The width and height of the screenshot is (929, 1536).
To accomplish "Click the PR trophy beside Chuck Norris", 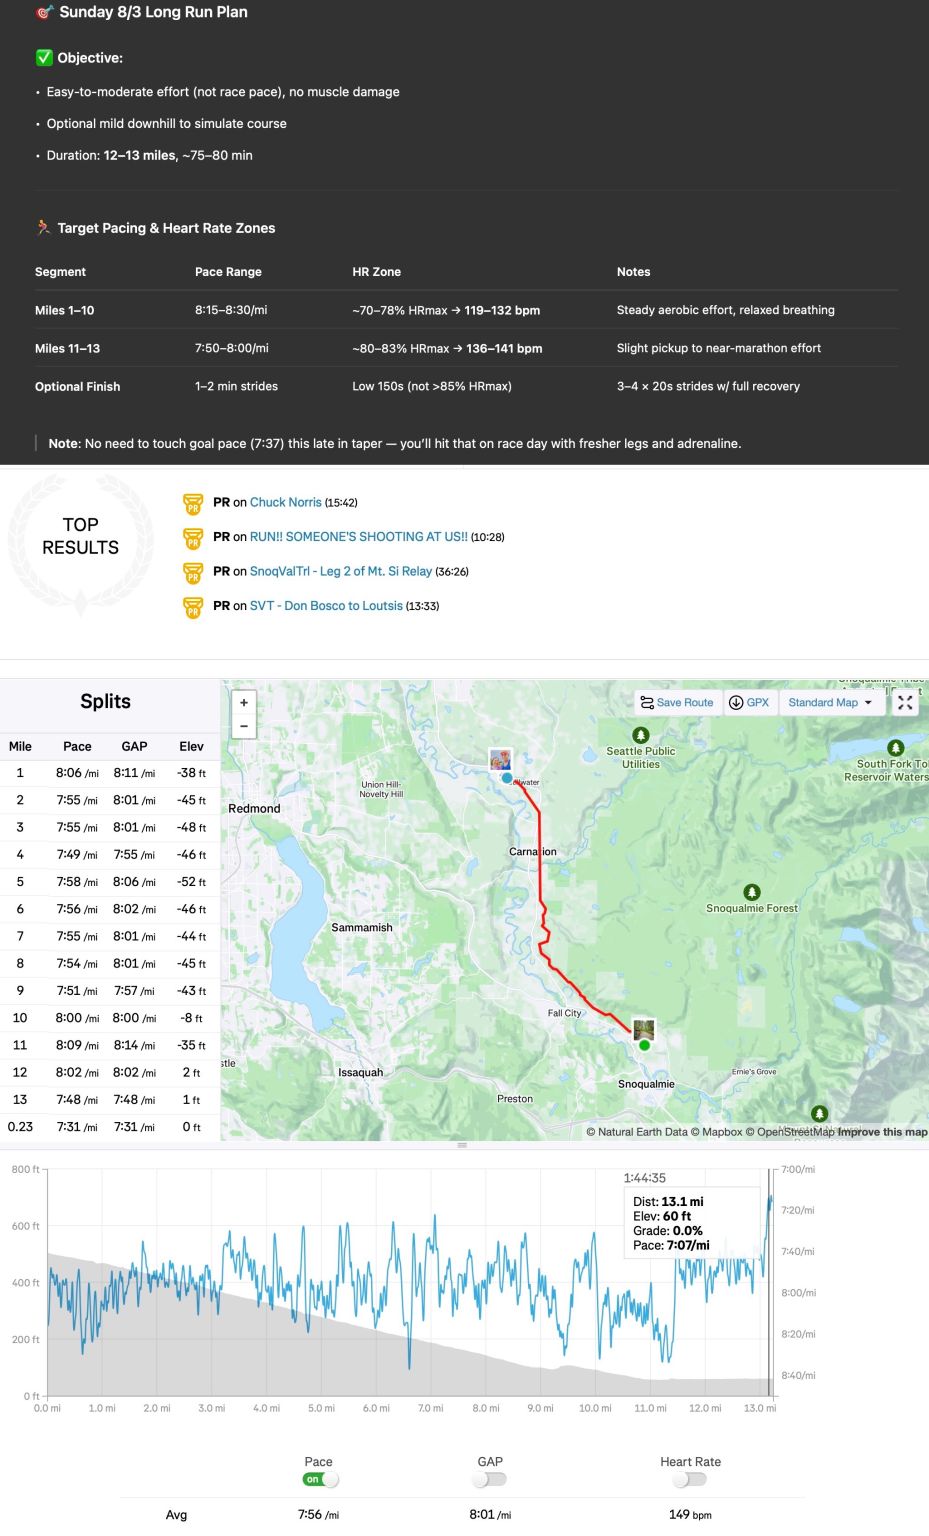I will pos(193,503).
